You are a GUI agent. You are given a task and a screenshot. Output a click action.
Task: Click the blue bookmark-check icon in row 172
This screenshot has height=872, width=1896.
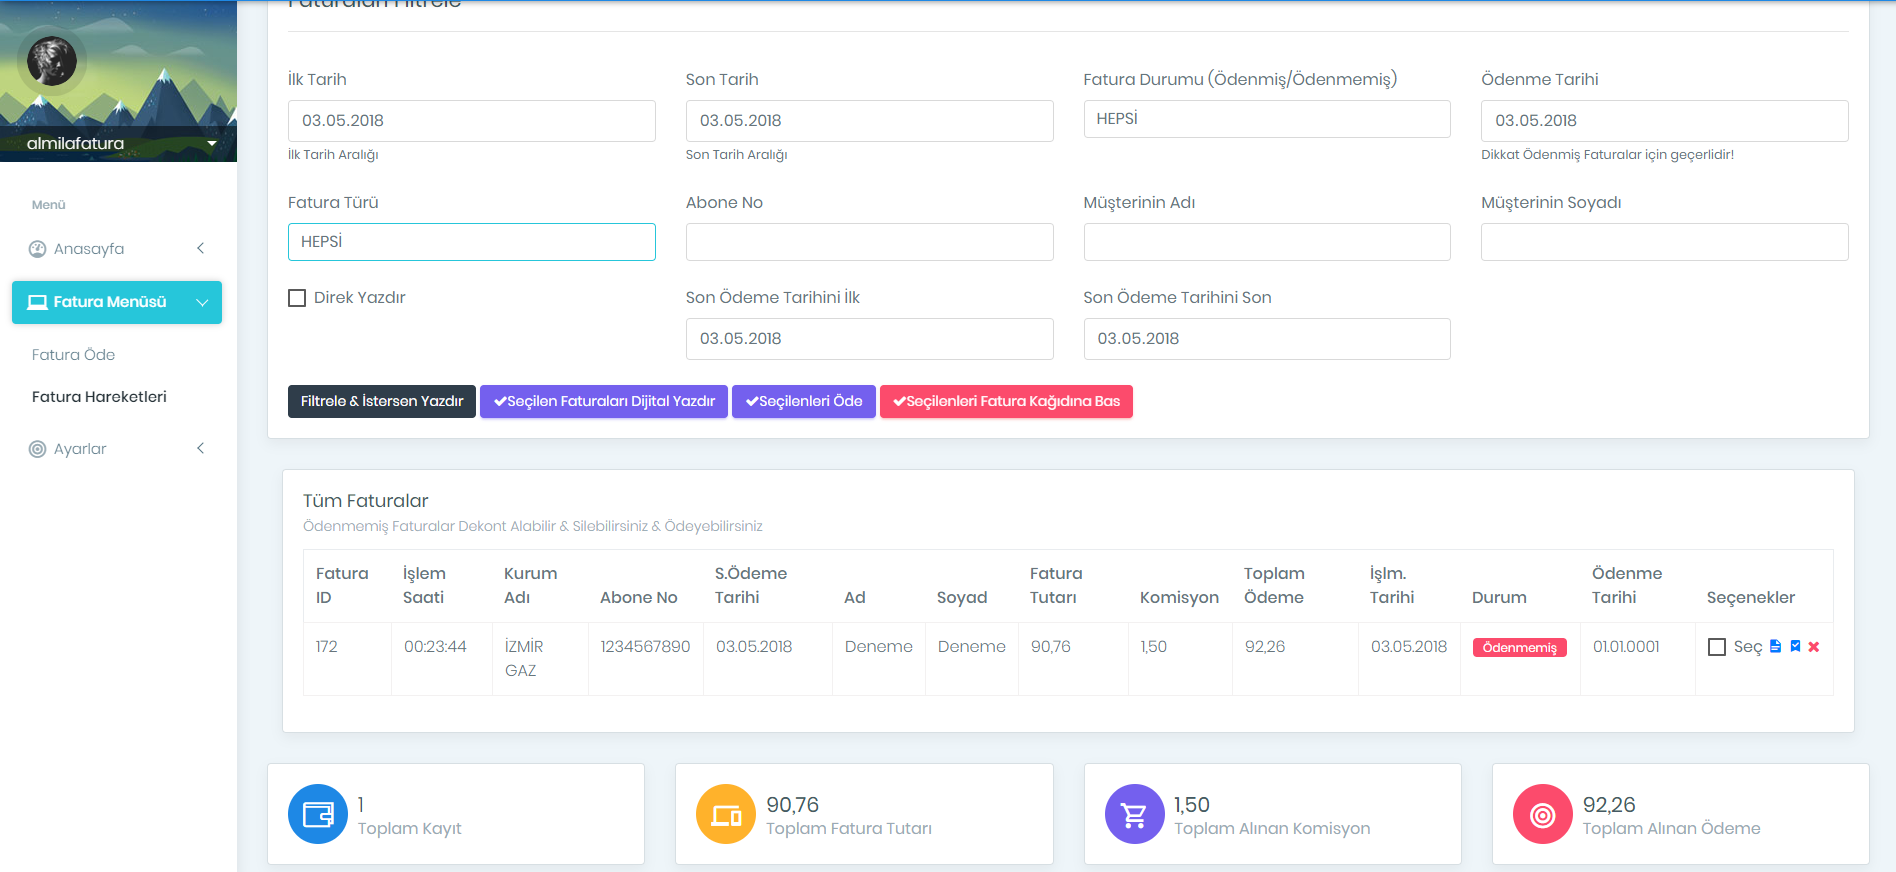click(1795, 647)
